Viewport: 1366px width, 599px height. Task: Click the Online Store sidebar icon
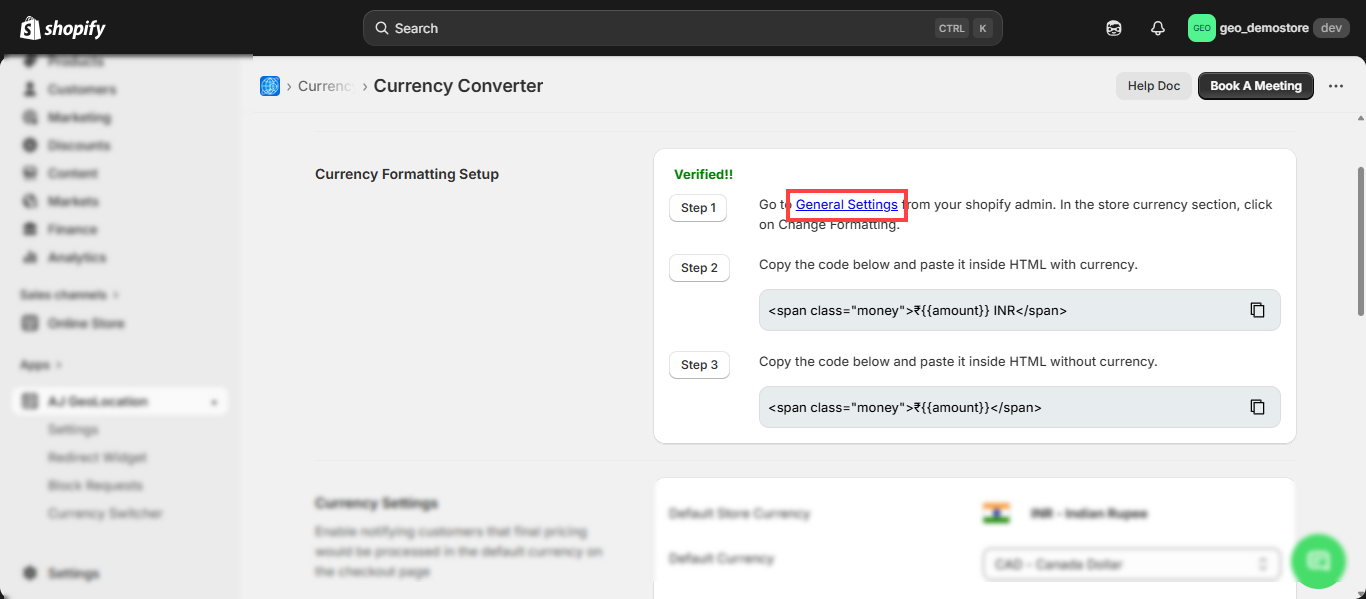pos(29,324)
